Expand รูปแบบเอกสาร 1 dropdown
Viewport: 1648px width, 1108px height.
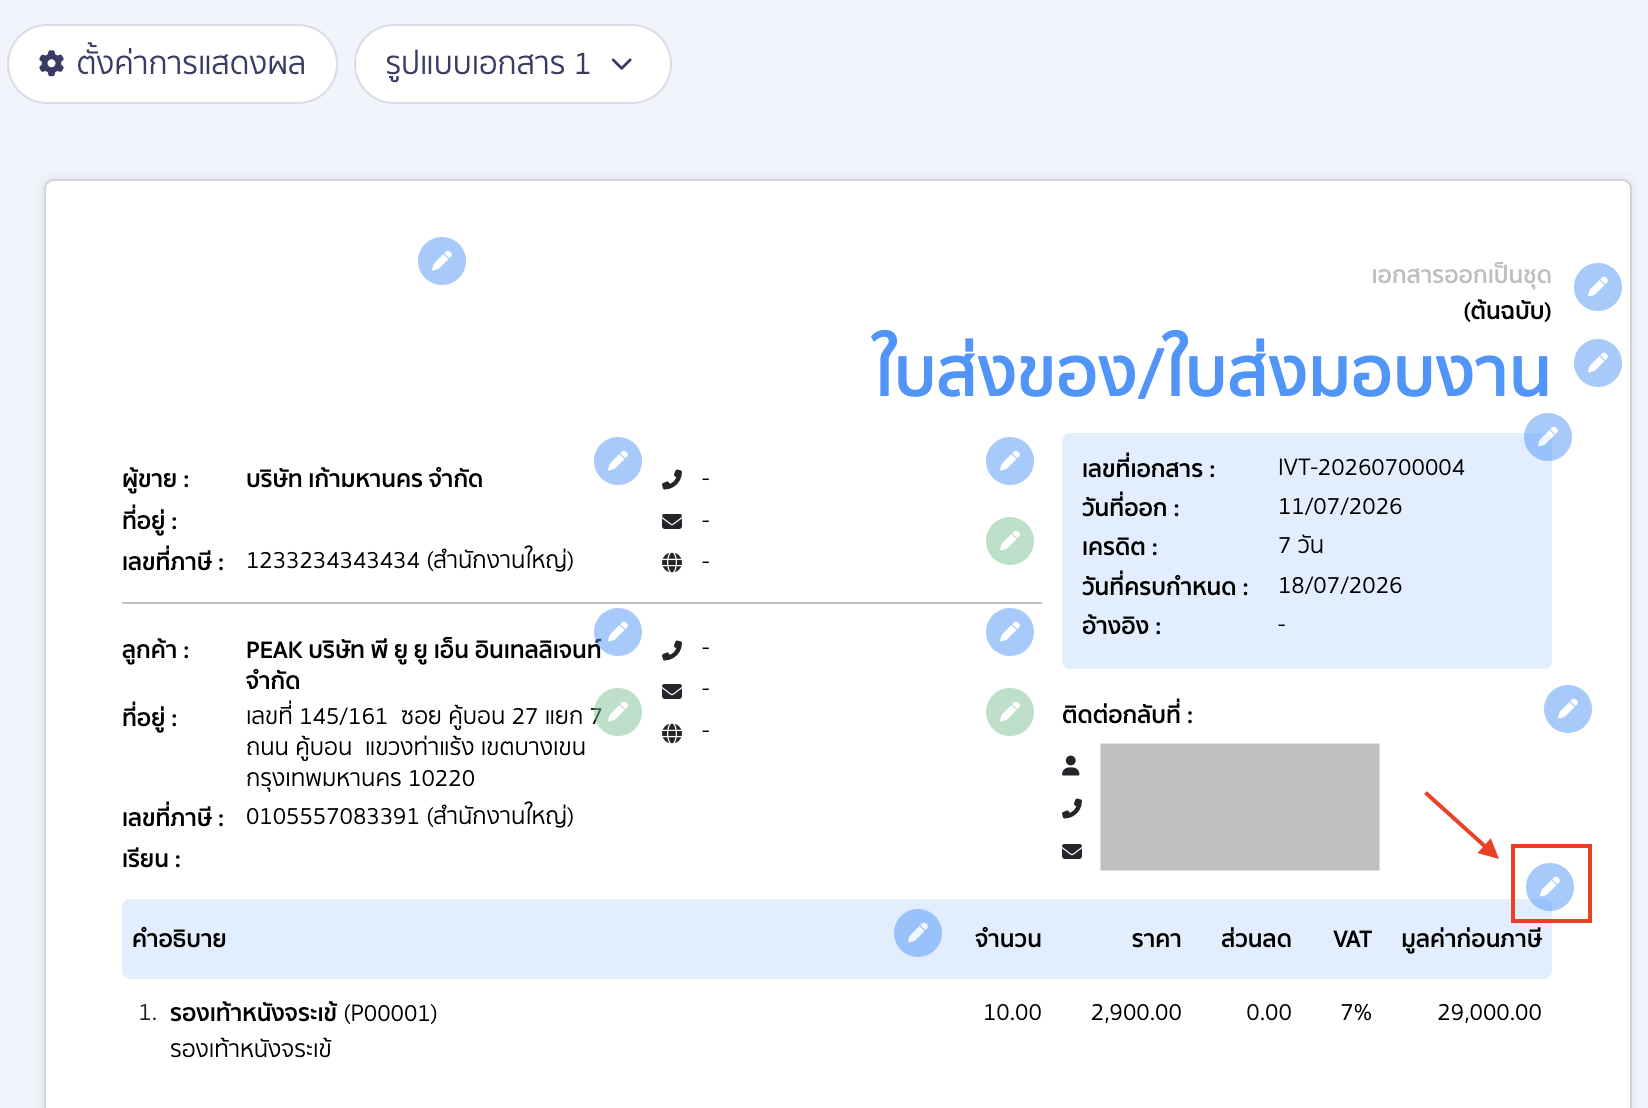[x=512, y=64]
